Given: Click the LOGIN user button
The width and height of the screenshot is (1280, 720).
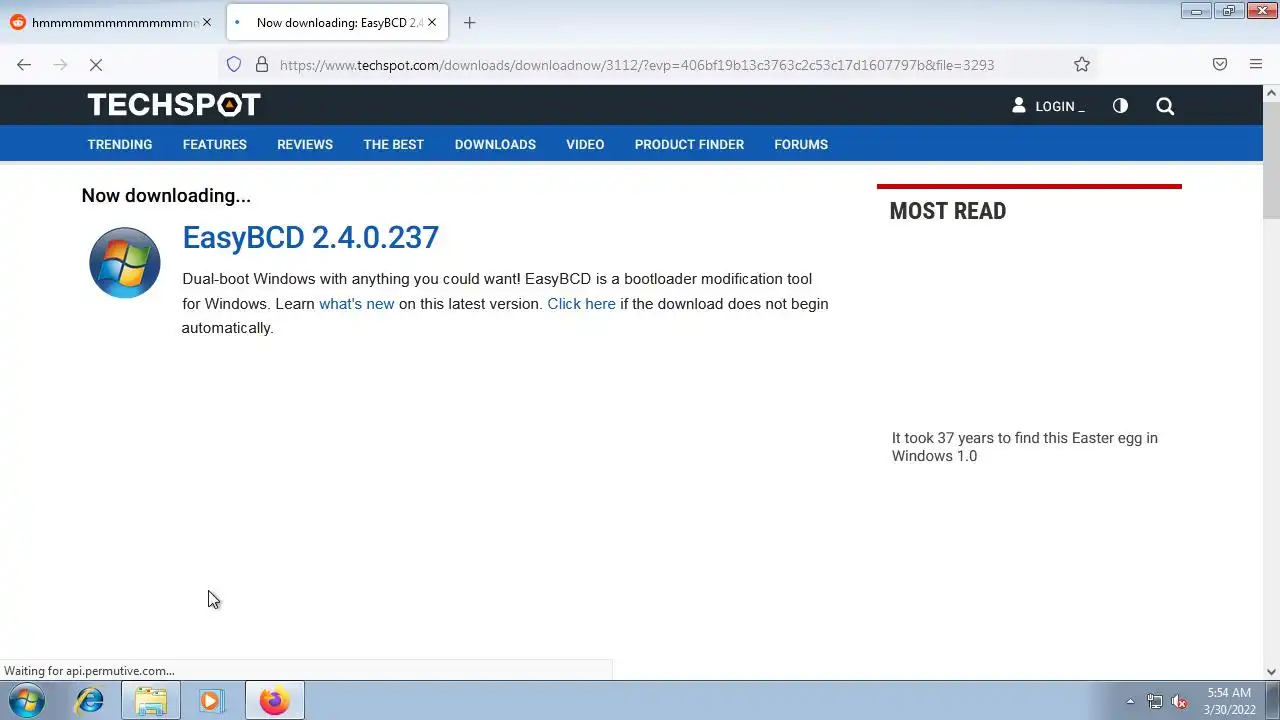Looking at the screenshot, I should pyautogui.click(x=1048, y=106).
